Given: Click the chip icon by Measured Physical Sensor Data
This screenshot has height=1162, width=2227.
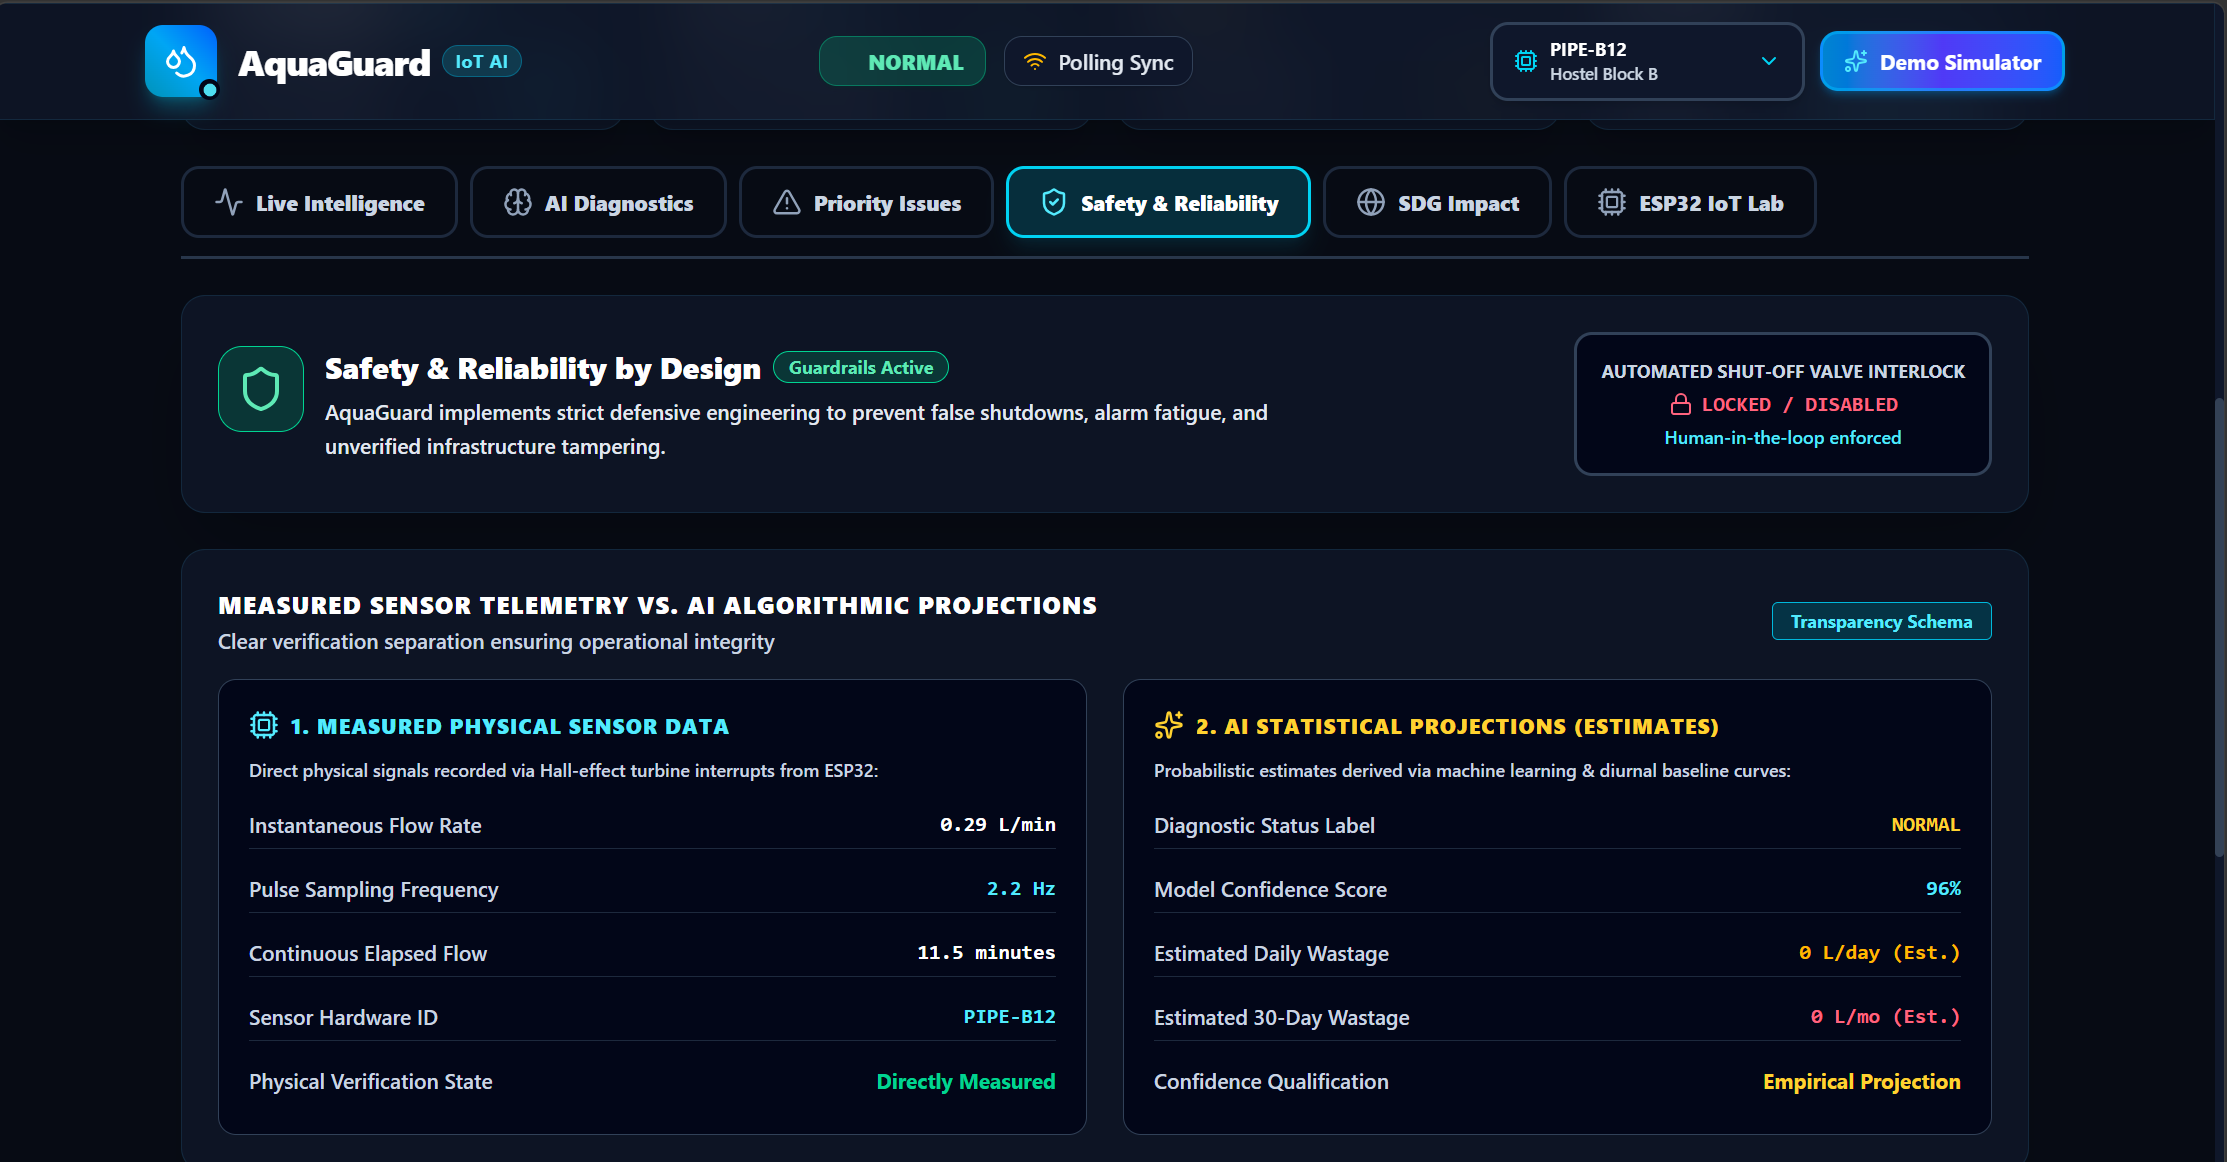Looking at the screenshot, I should [x=263, y=725].
